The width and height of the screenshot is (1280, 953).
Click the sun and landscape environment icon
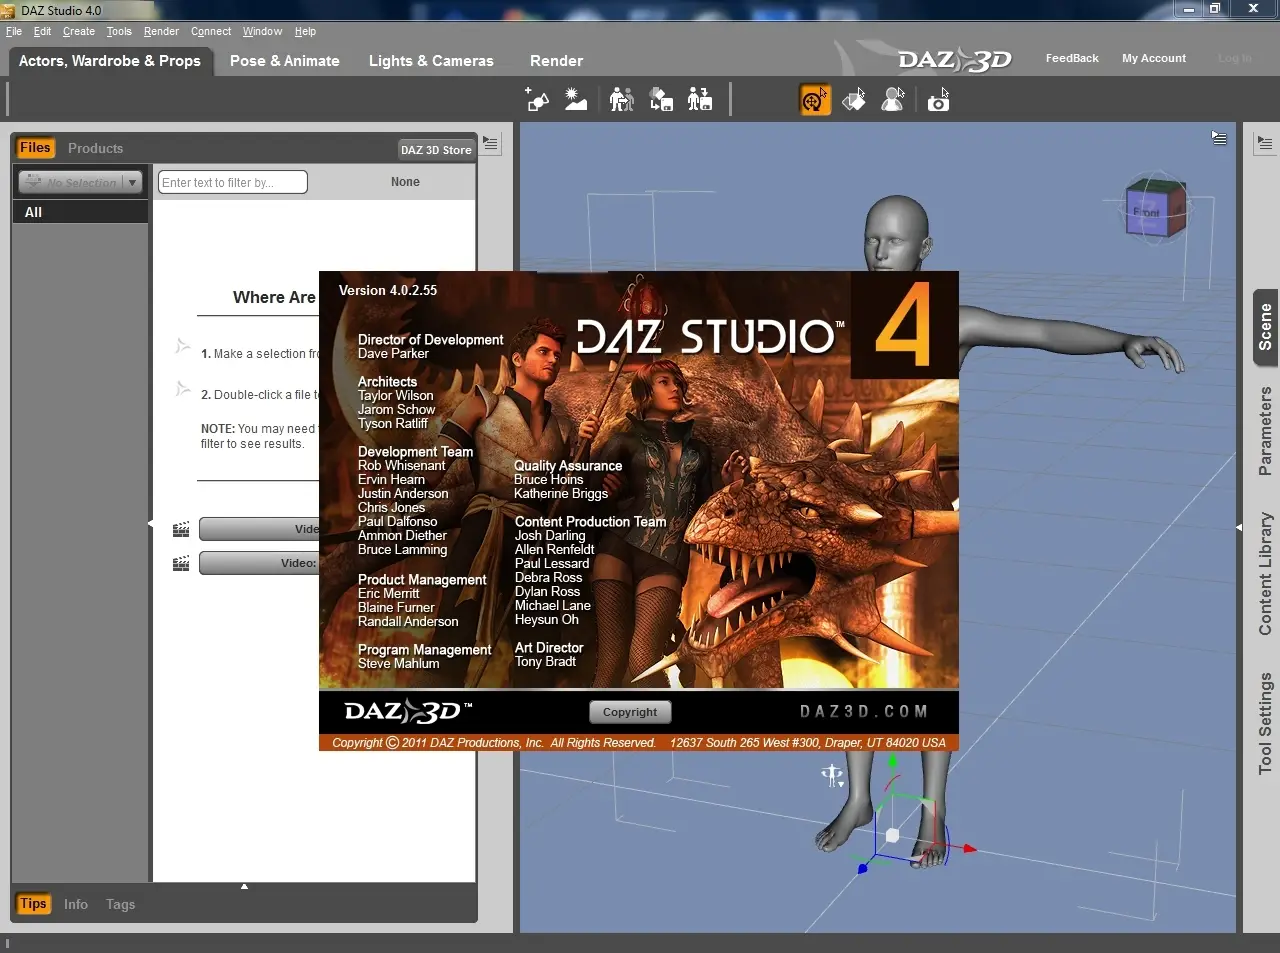pos(576,99)
